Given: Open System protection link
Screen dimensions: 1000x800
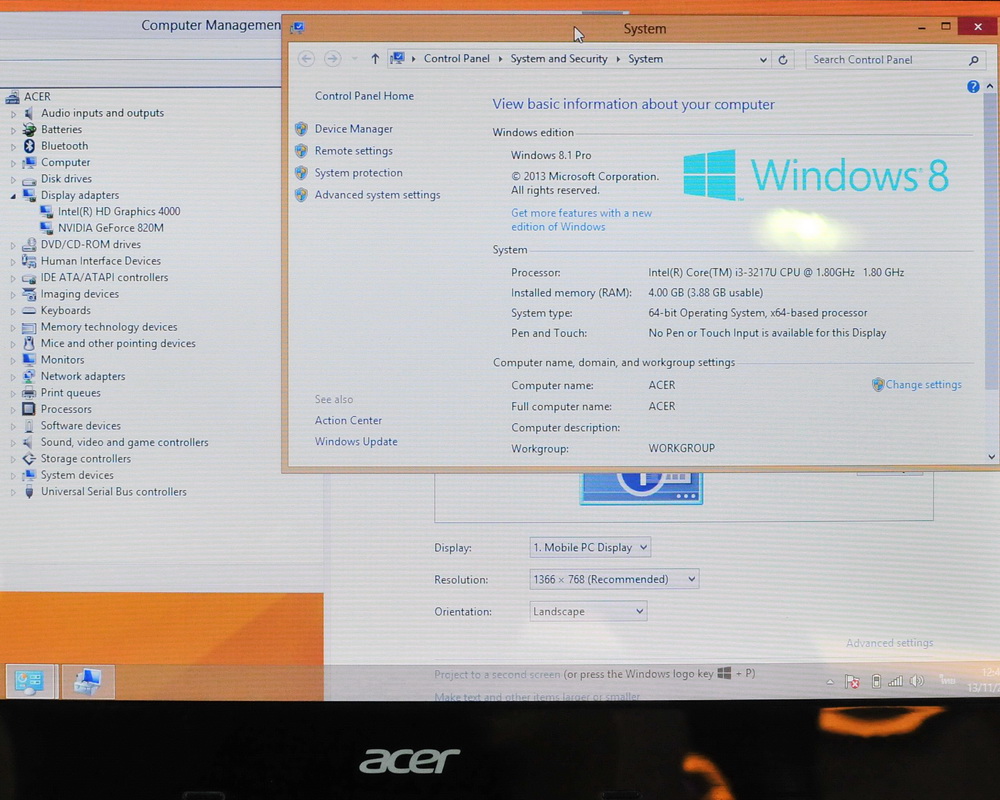Looking at the screenshot, I should click(358, 173).
